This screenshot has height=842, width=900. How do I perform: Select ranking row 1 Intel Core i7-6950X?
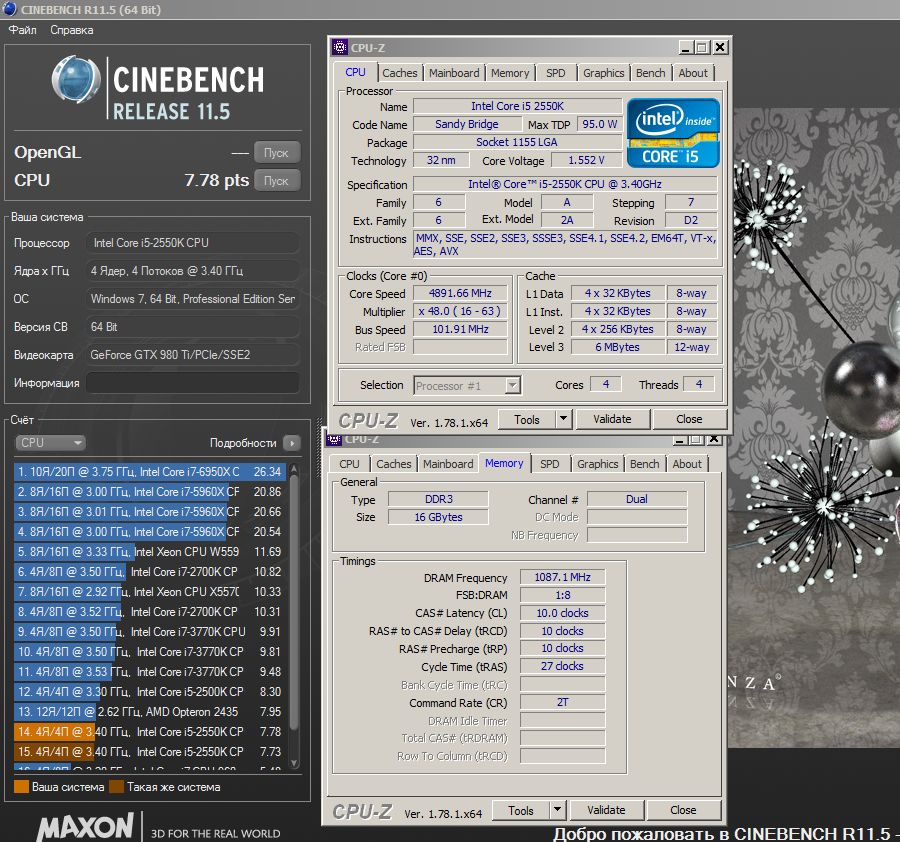pyautogui.click(x=149, y=472)
